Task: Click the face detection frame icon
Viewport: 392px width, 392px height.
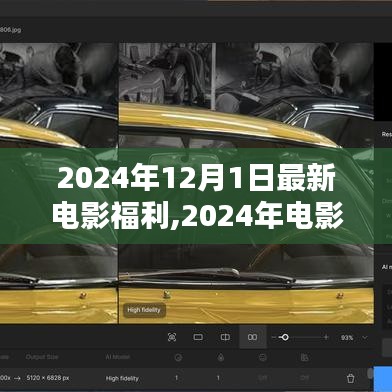Action: 172,337
